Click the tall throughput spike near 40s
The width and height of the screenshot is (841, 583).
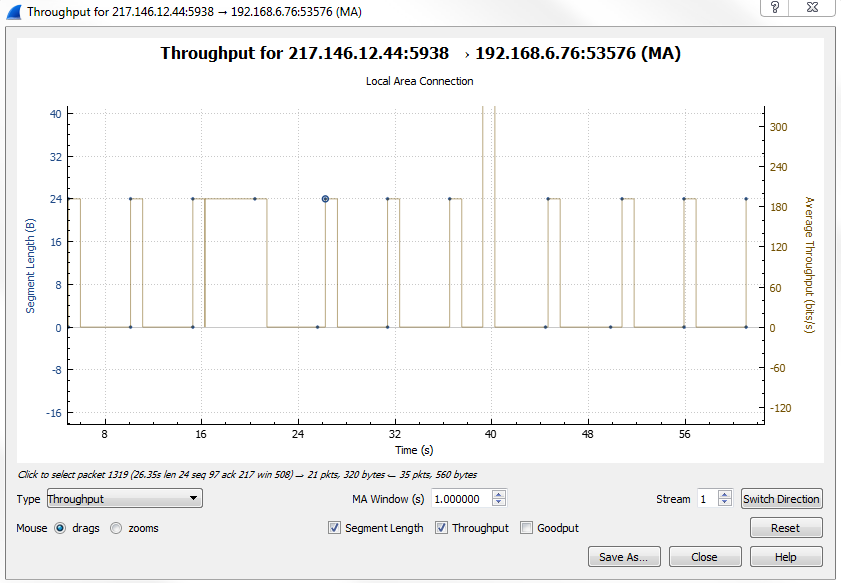pyautogui.click(x=489, y=215)
